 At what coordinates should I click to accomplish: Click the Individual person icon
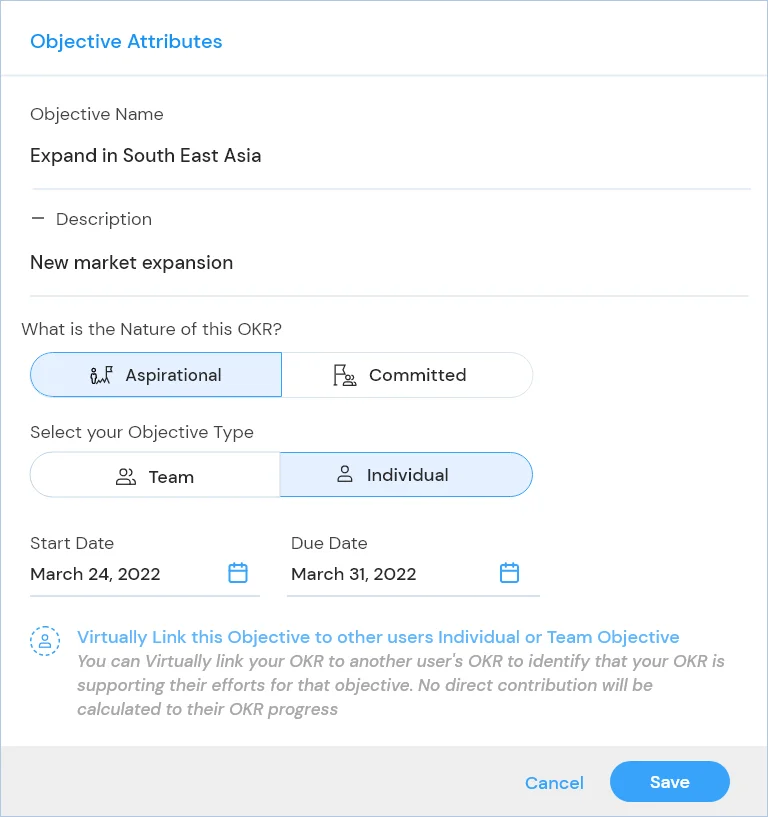pos(345,475)
